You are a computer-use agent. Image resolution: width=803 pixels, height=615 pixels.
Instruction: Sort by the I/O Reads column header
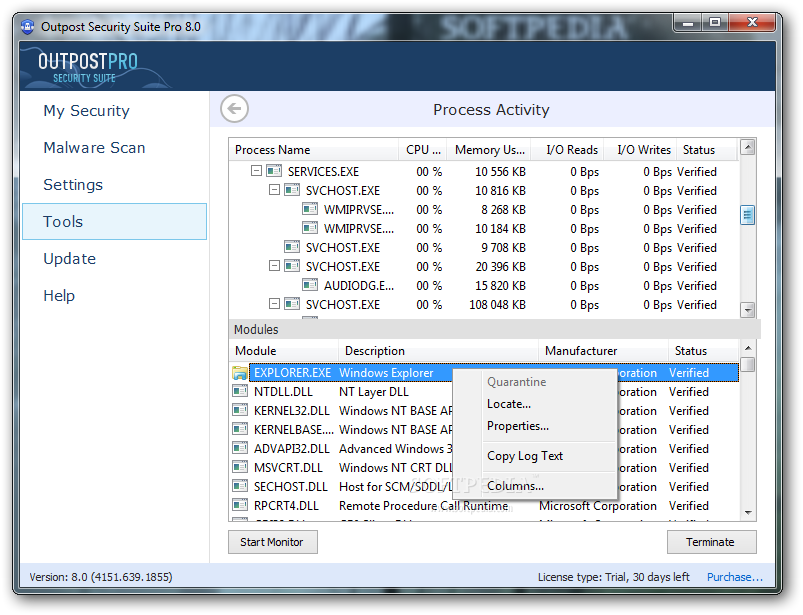(567, 150)
